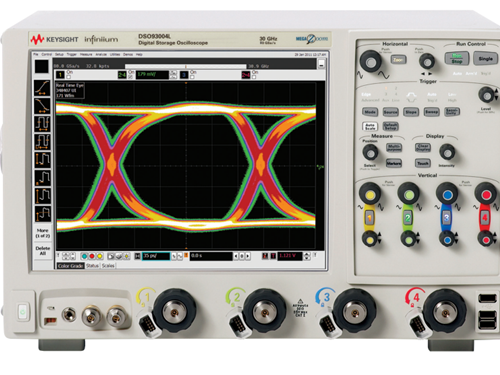Push the Multi-purpose button

(x=394, y=147)
